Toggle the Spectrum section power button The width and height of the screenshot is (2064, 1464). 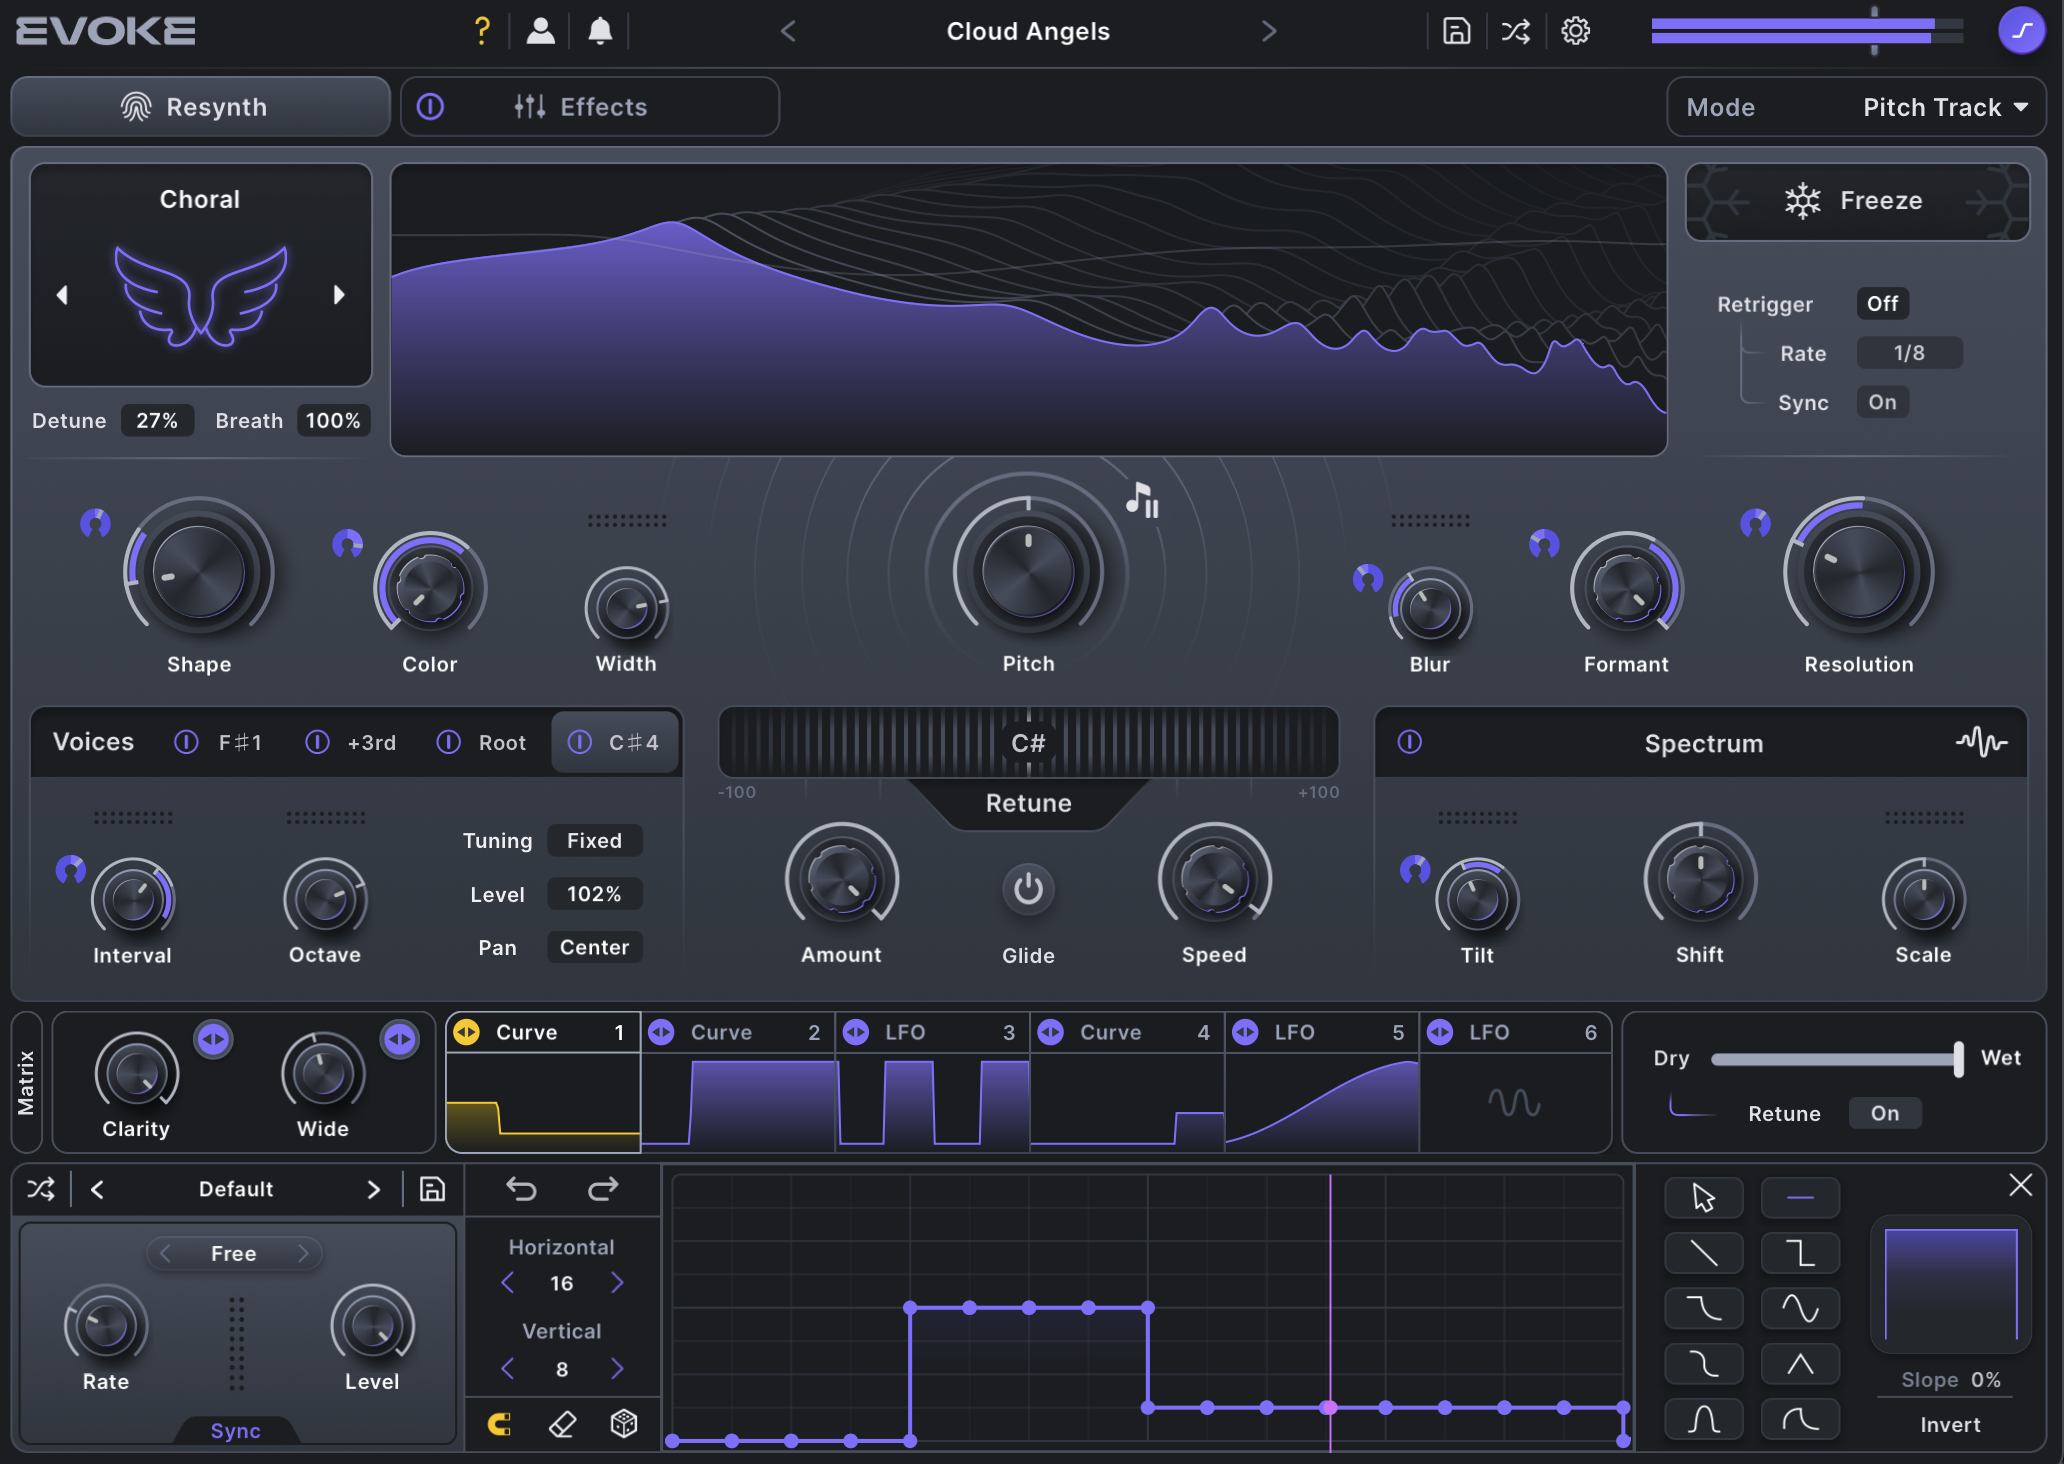click(1410, 742)
